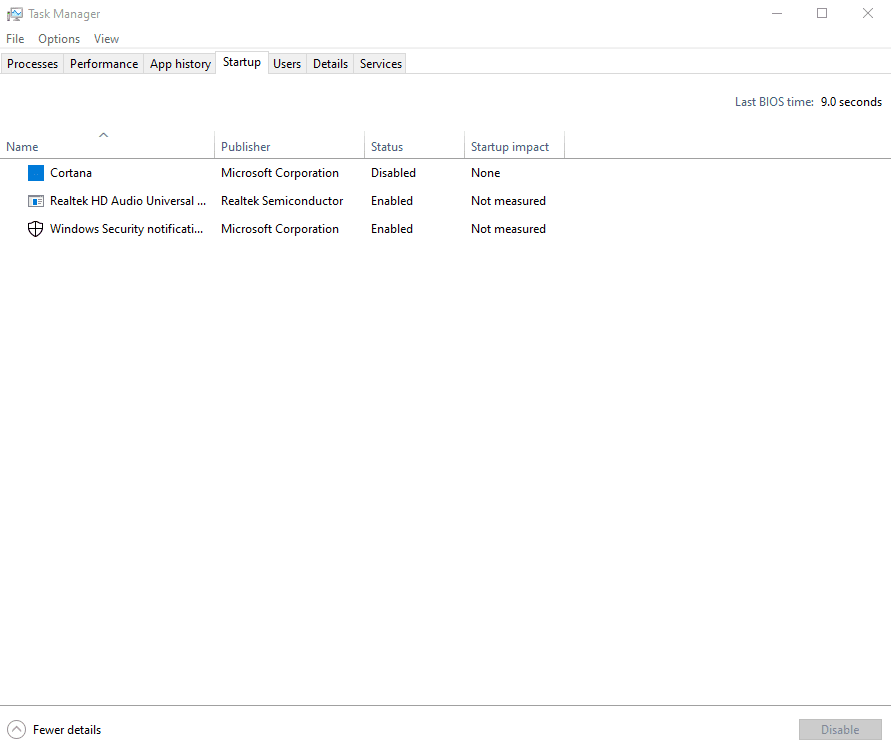Click the Fewer details circle arrow icon
This screenshot has height=752, width=891.
click(16, 729)
